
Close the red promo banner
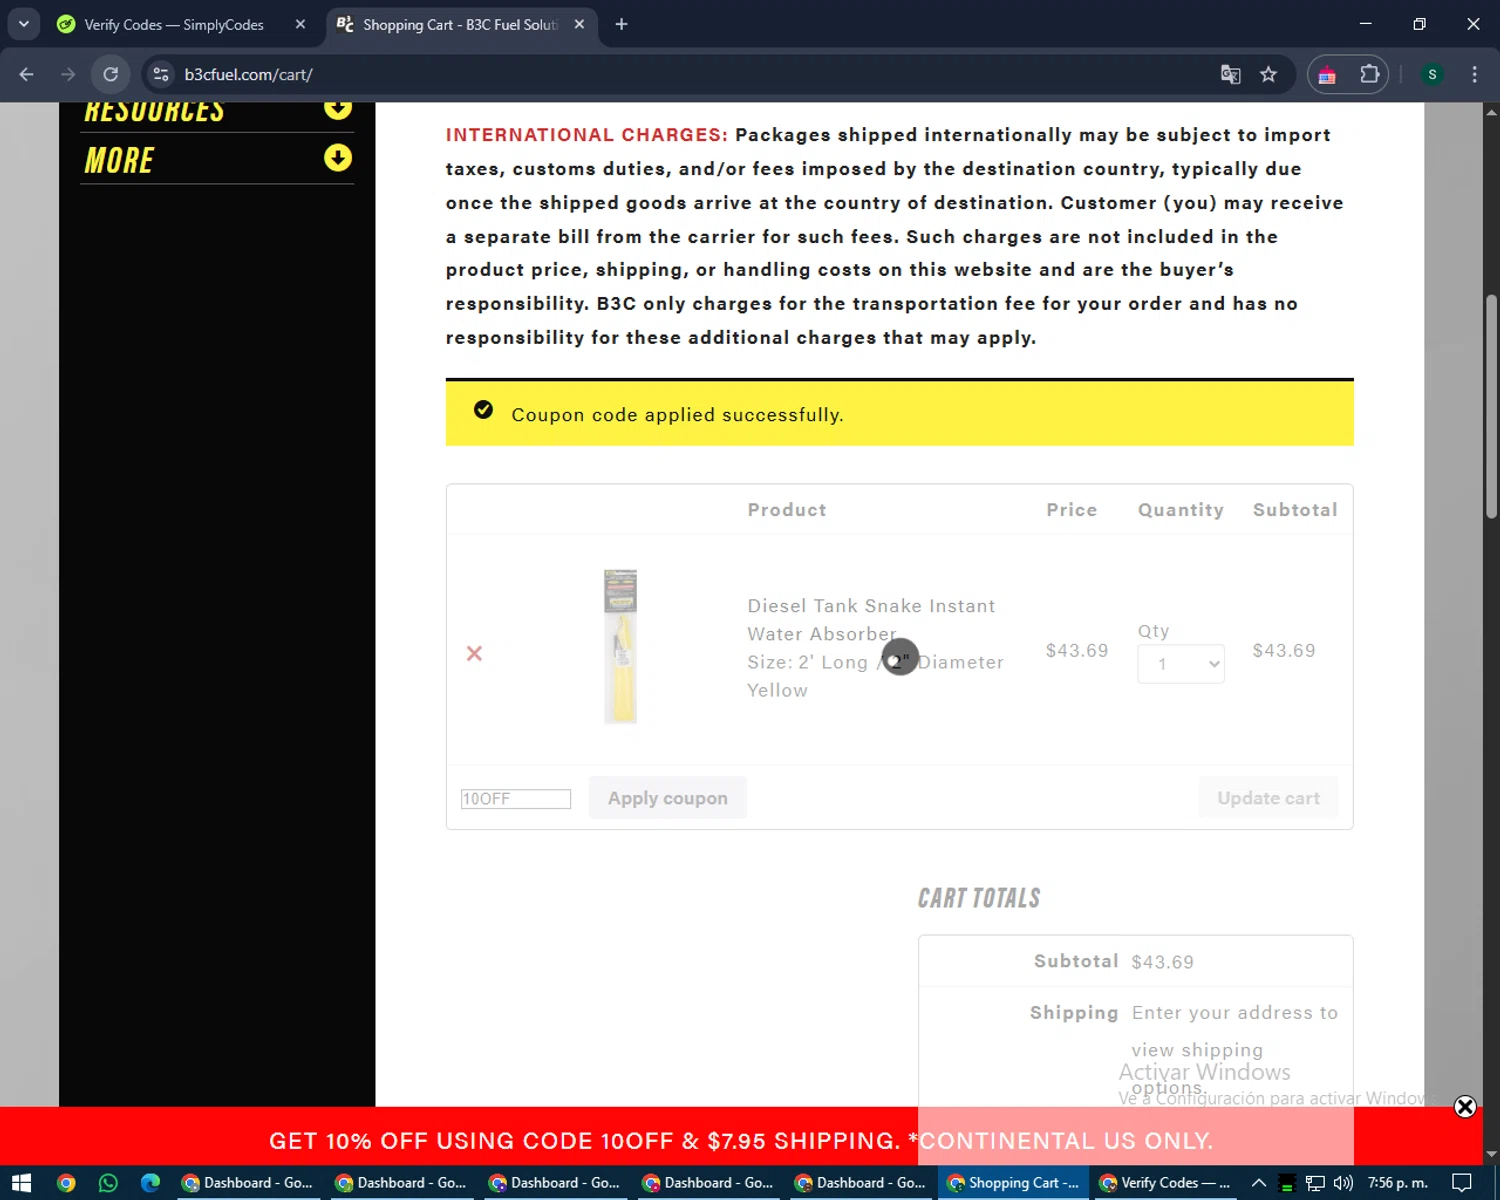[1465, 1106]
